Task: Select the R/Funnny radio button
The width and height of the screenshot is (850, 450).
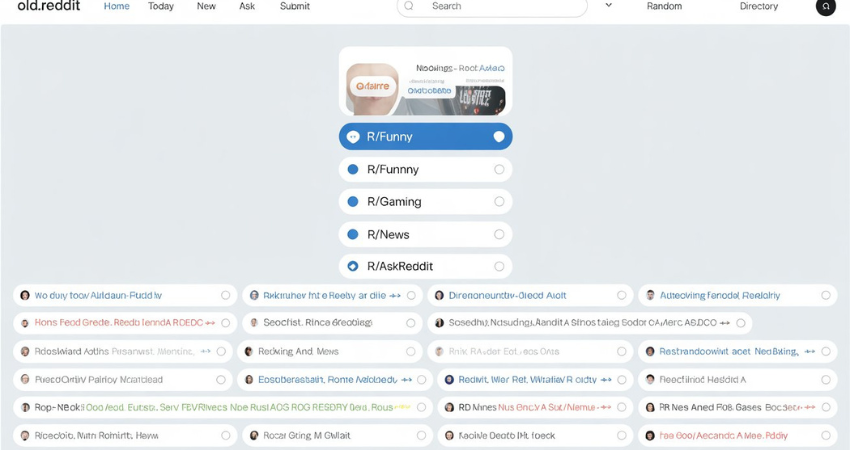Action: [499, 170]
